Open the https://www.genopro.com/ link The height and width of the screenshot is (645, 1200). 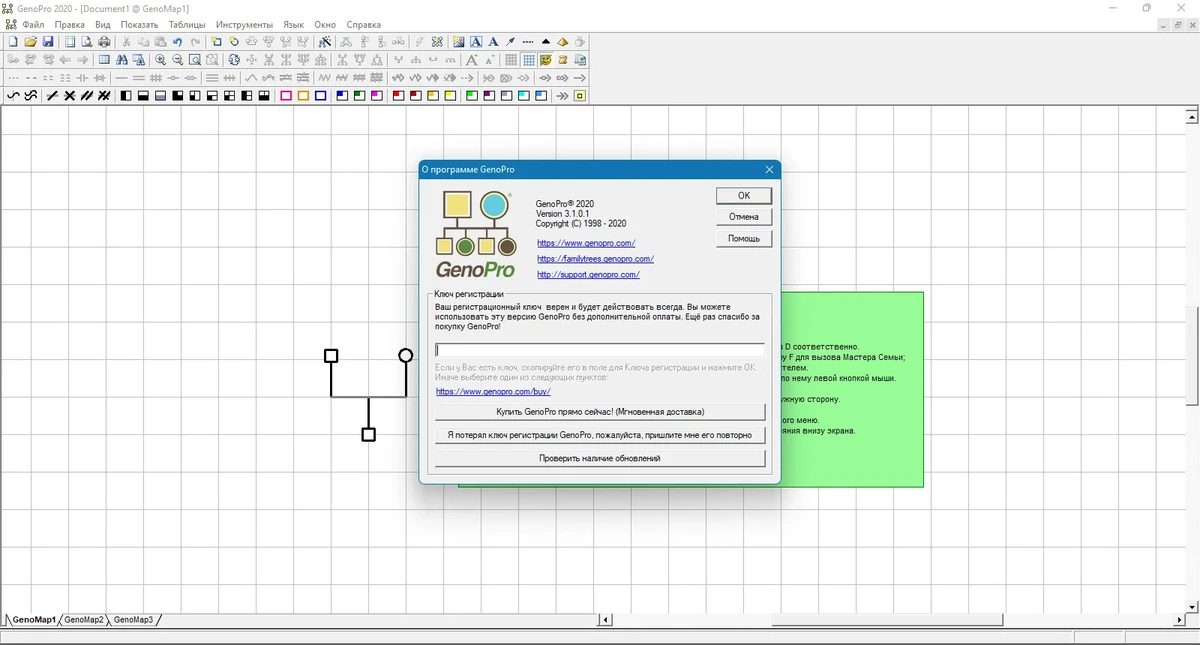click(586, 243)
